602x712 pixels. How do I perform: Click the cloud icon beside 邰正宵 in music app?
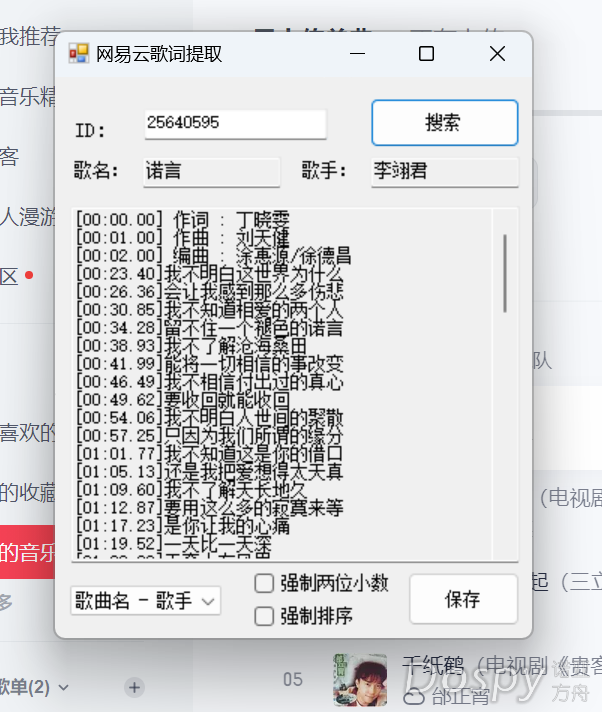[x=413, y=696]
